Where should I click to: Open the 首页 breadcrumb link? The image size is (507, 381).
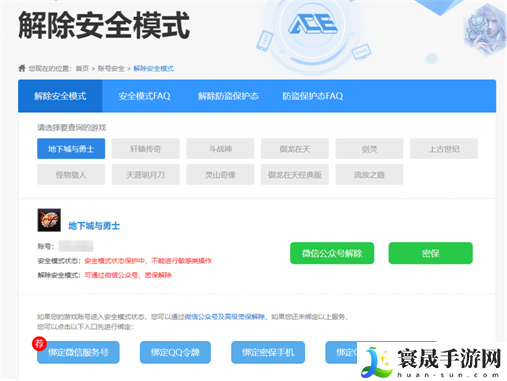click(x=82, y=69)
